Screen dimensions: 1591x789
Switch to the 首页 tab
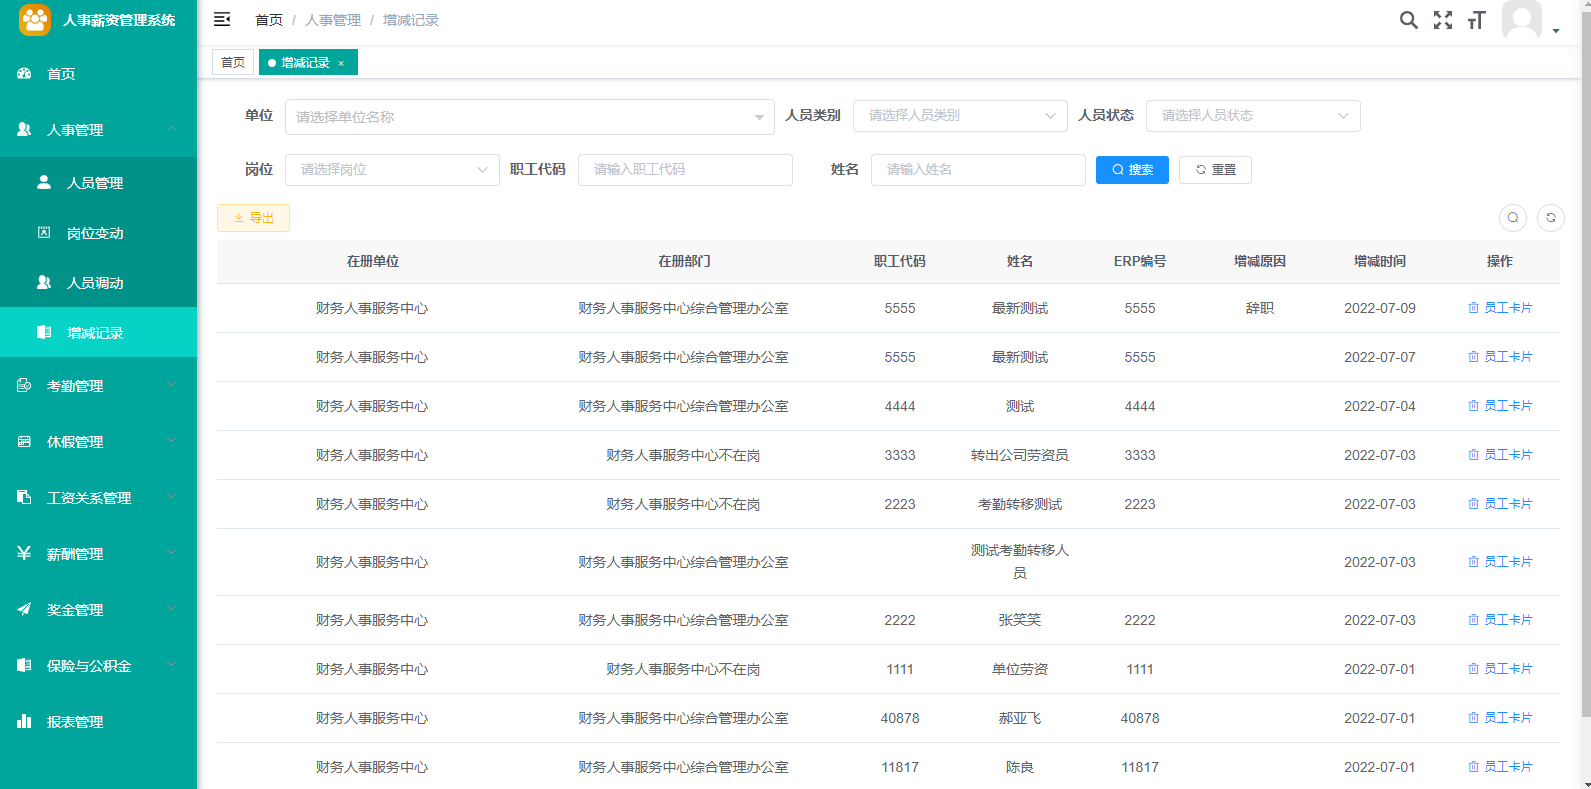(x=233, y=62)
